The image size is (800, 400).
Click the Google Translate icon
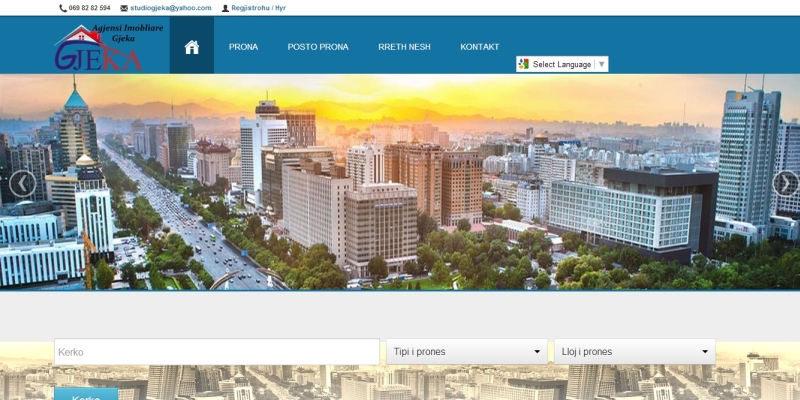click(x=523, y=64)
